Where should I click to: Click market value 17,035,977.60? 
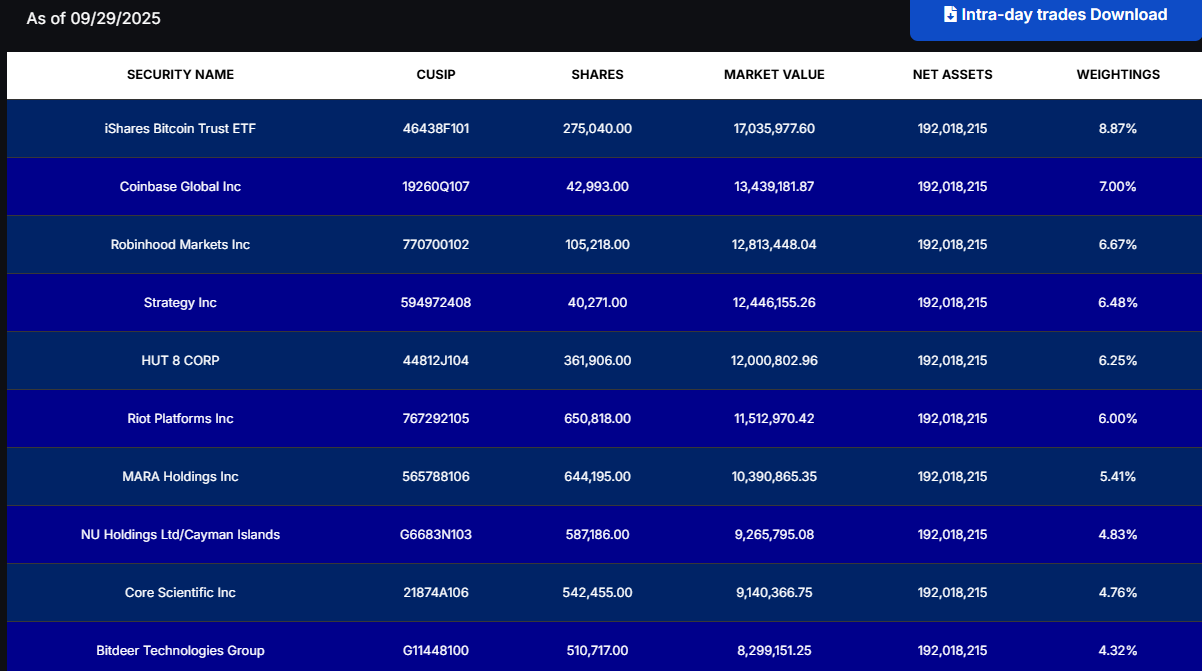click(x=774, y=129)
